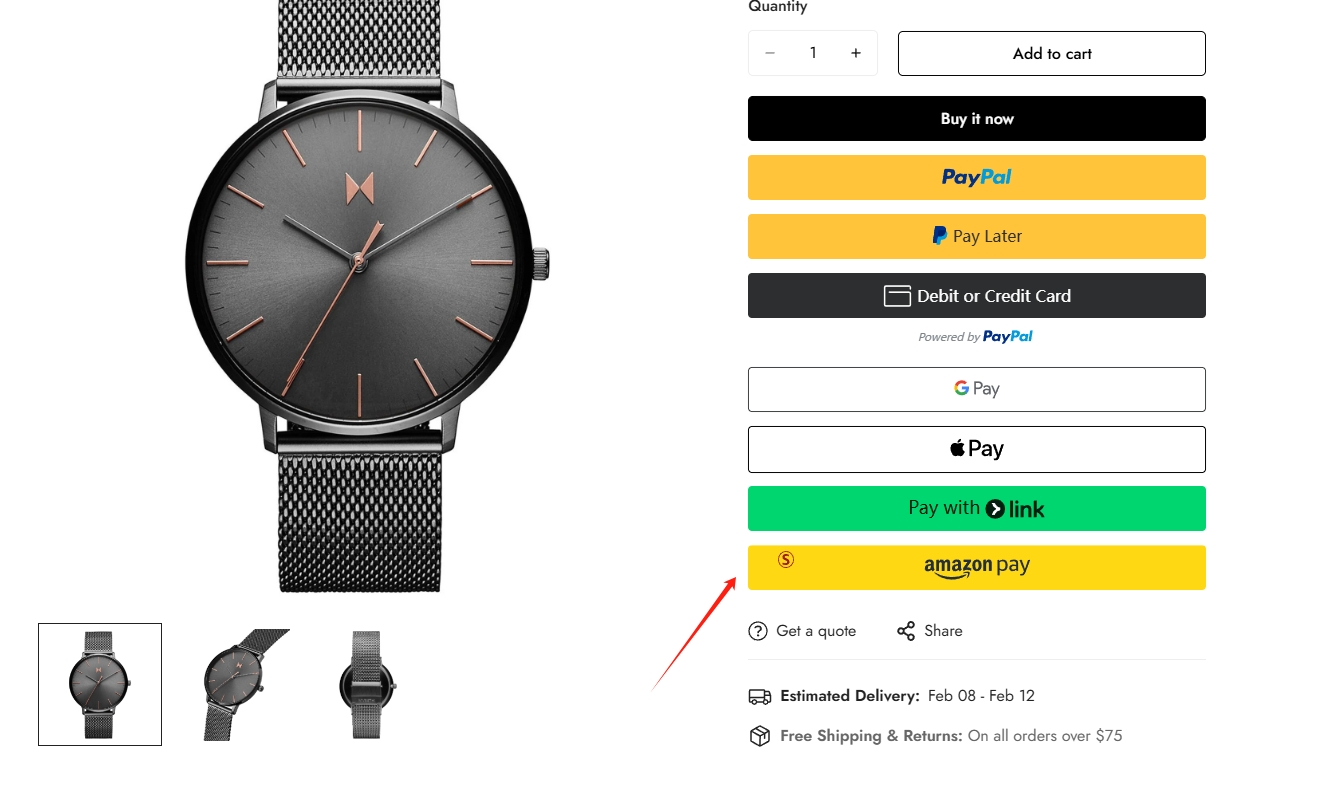
Task: Decrease quantity with the minus button
Action: point(770,53)
